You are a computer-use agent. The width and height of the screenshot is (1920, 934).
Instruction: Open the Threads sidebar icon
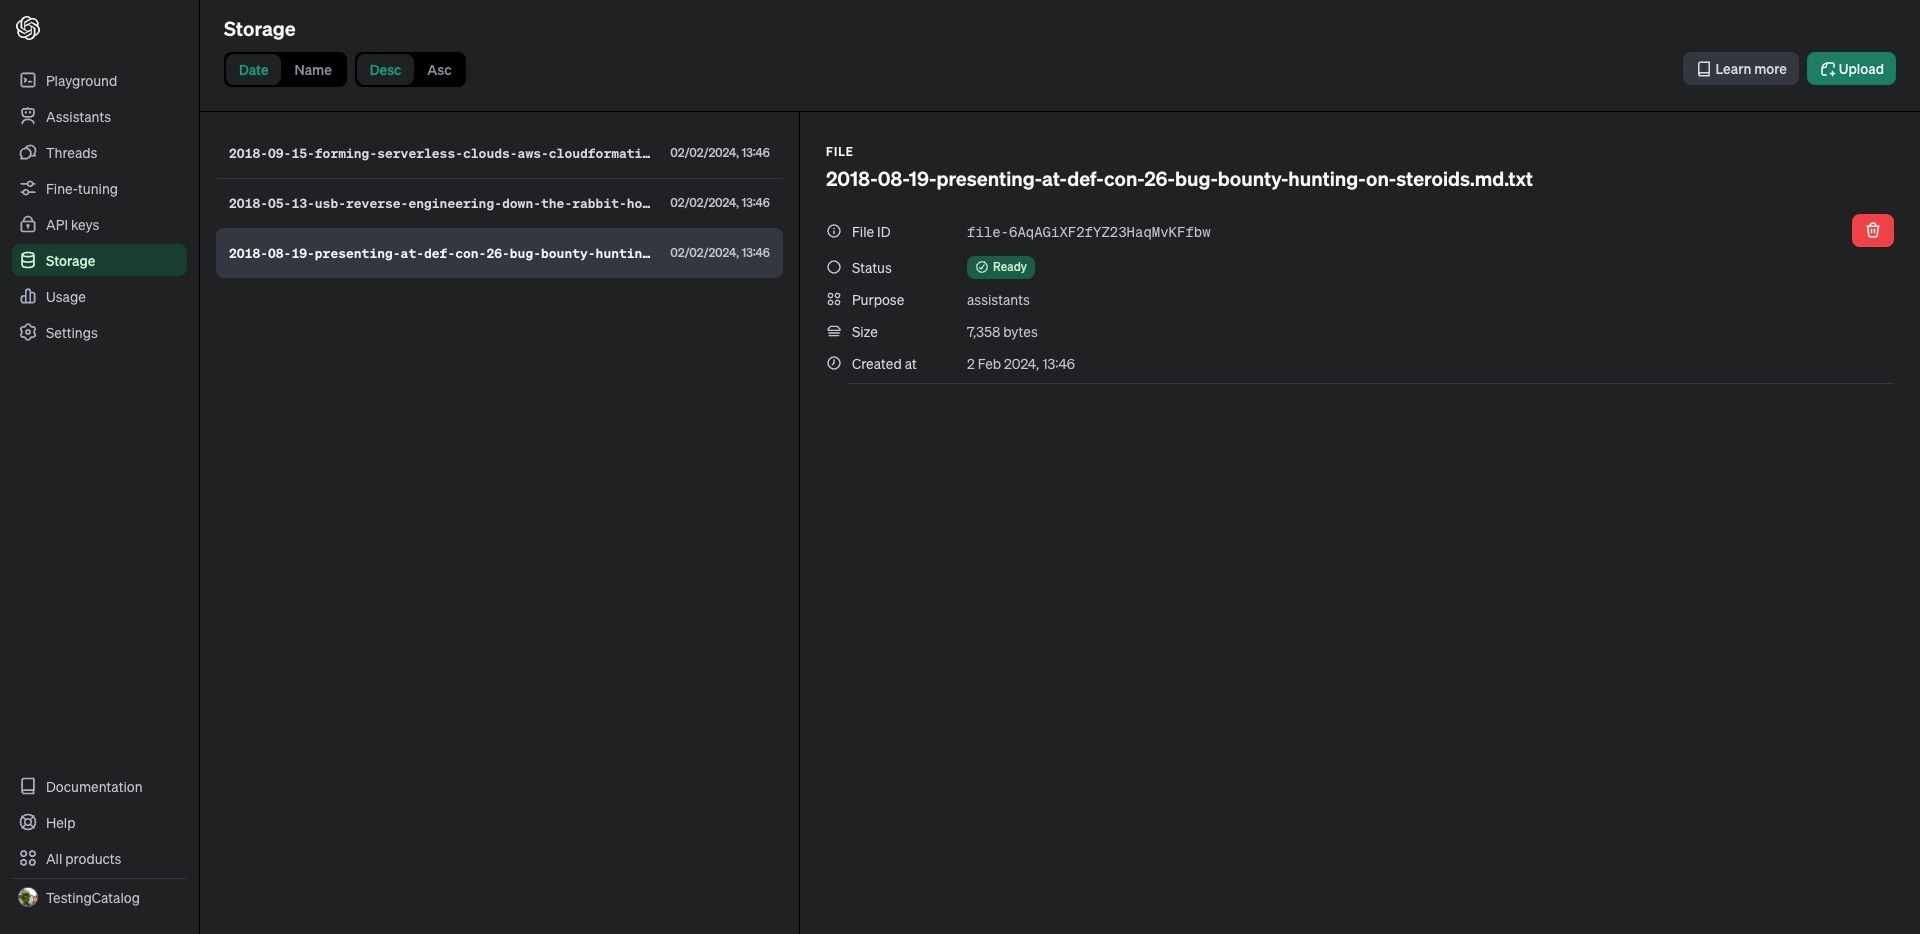[x=28, y=152]
